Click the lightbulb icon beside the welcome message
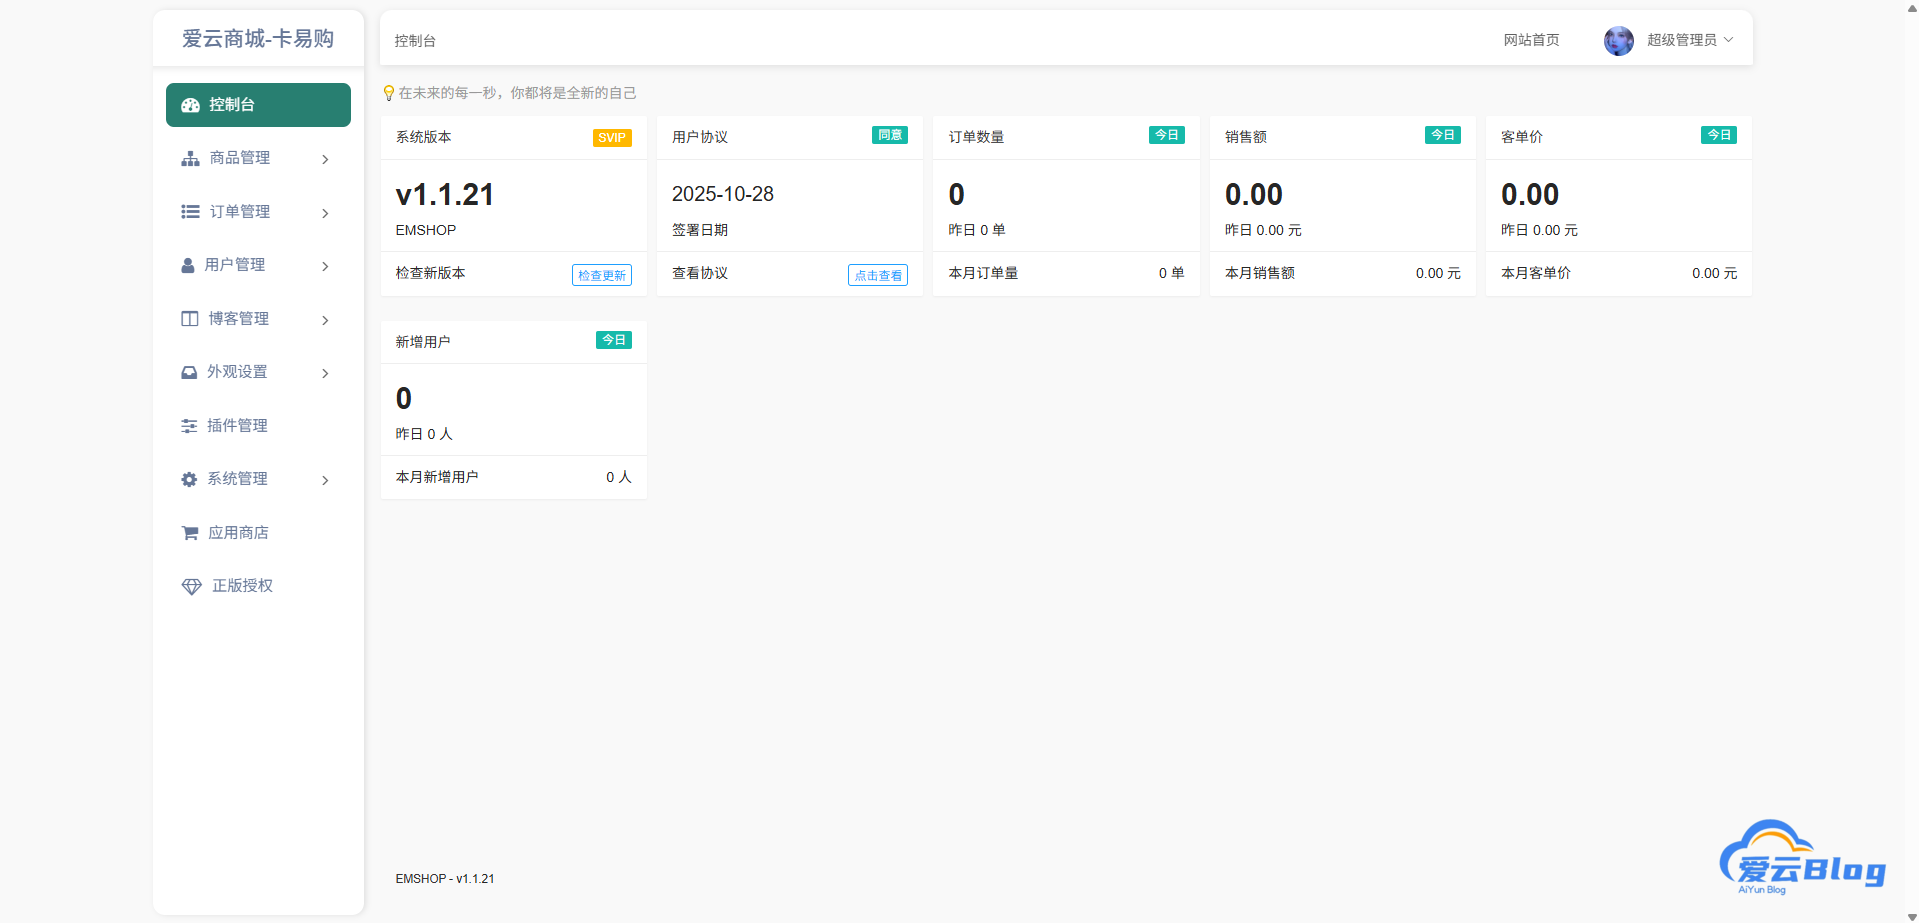This screenshot has height=923, width=1919. tap(388, 92)
